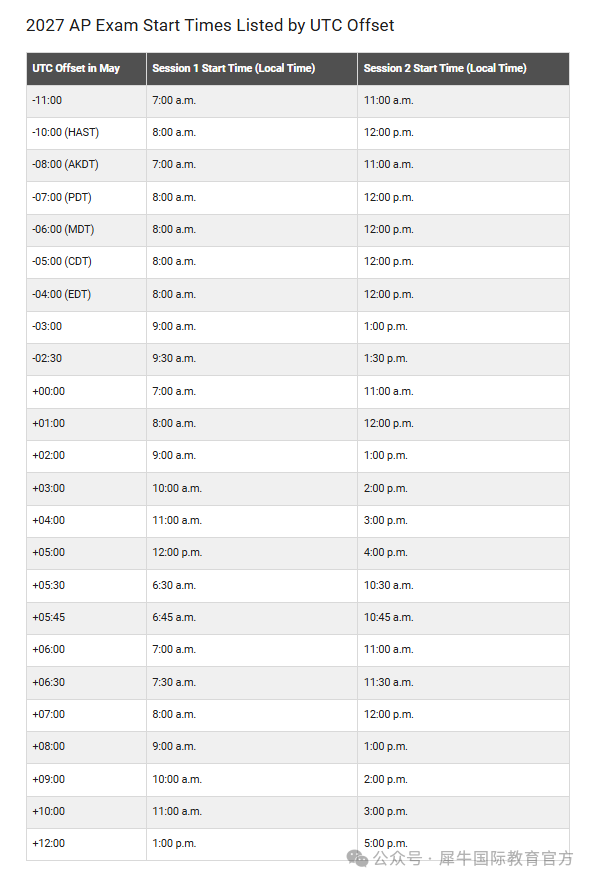The image size is (593, 882).
Task: Click the -06:00 (MDT) offset cell
Action: tap(87, 230)
